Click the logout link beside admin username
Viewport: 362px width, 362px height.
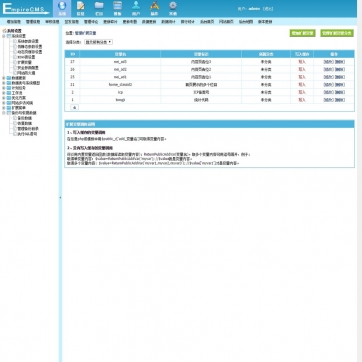pos(268,9)
